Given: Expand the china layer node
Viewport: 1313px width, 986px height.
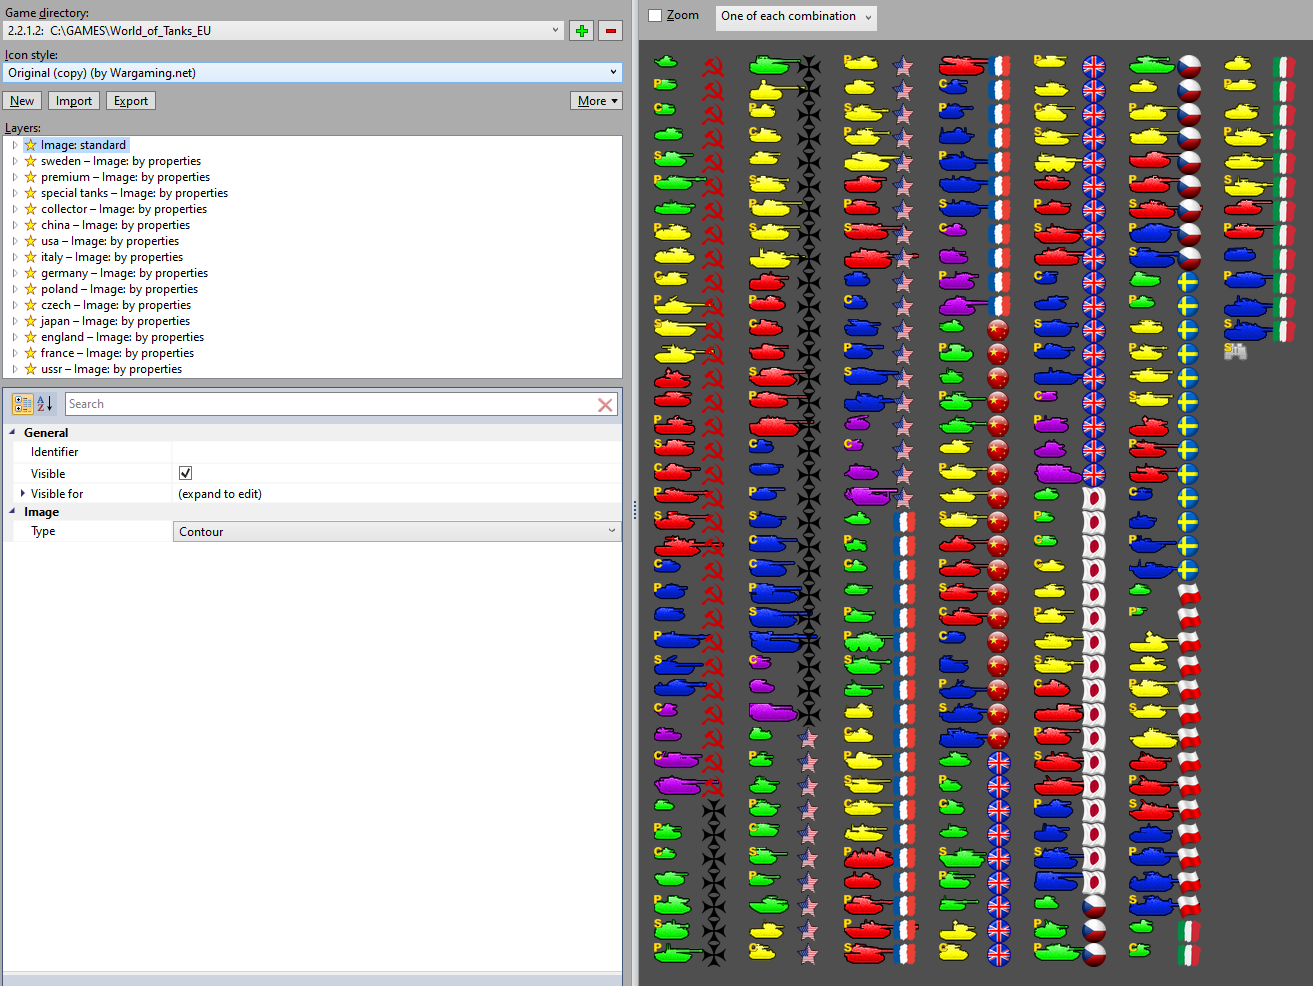Looking at the screenshot, I should (15, 225).
